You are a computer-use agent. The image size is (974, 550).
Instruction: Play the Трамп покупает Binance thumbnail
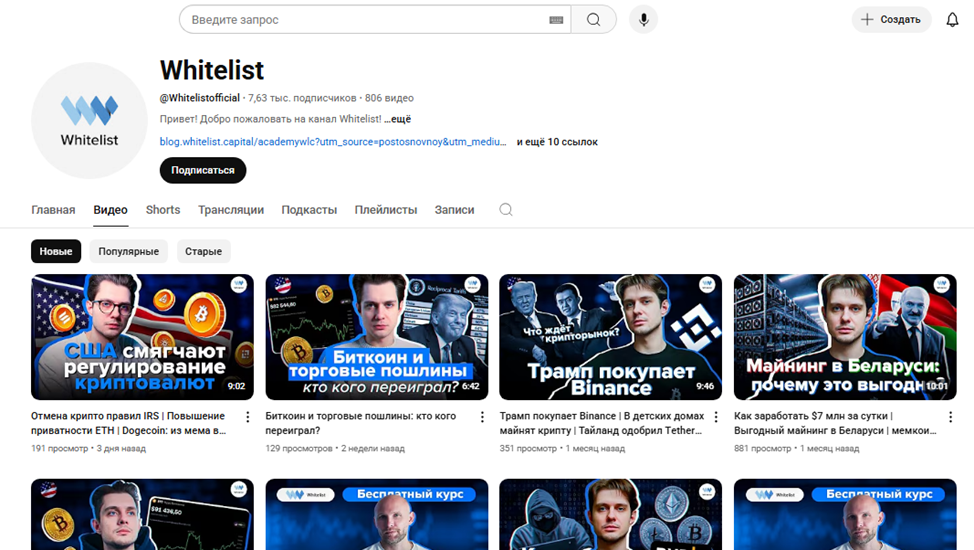tap(611, 337)
